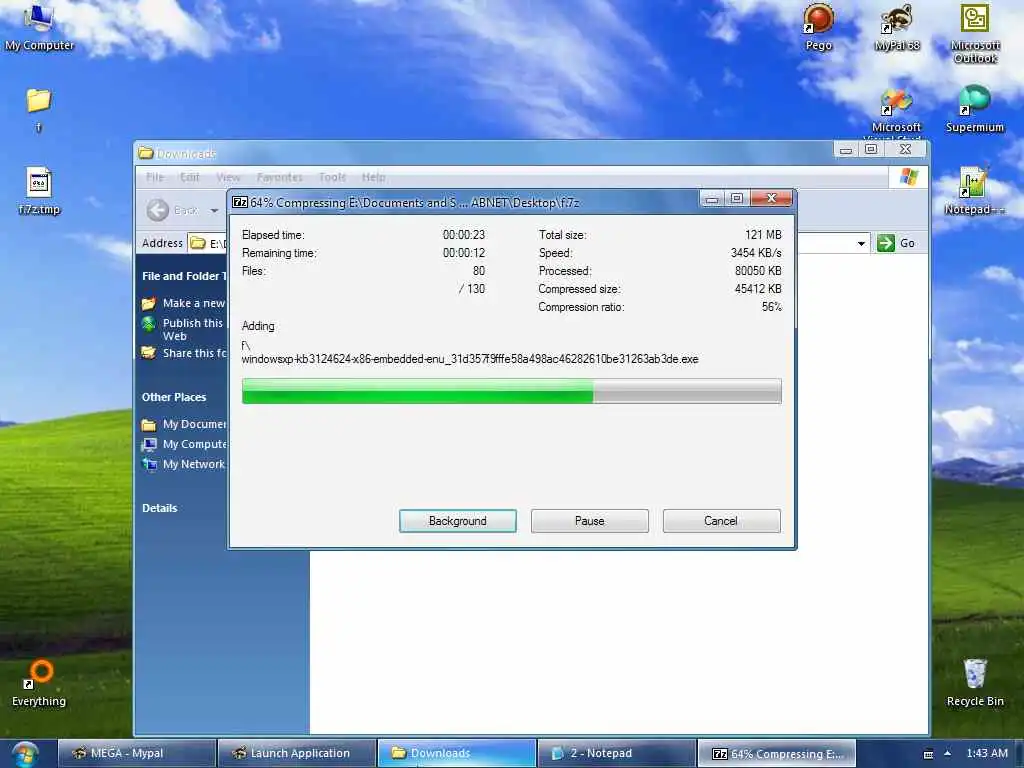1024x768 pixels.
Task: Open Edit menu in Downloads window
Action: point(190,177)
